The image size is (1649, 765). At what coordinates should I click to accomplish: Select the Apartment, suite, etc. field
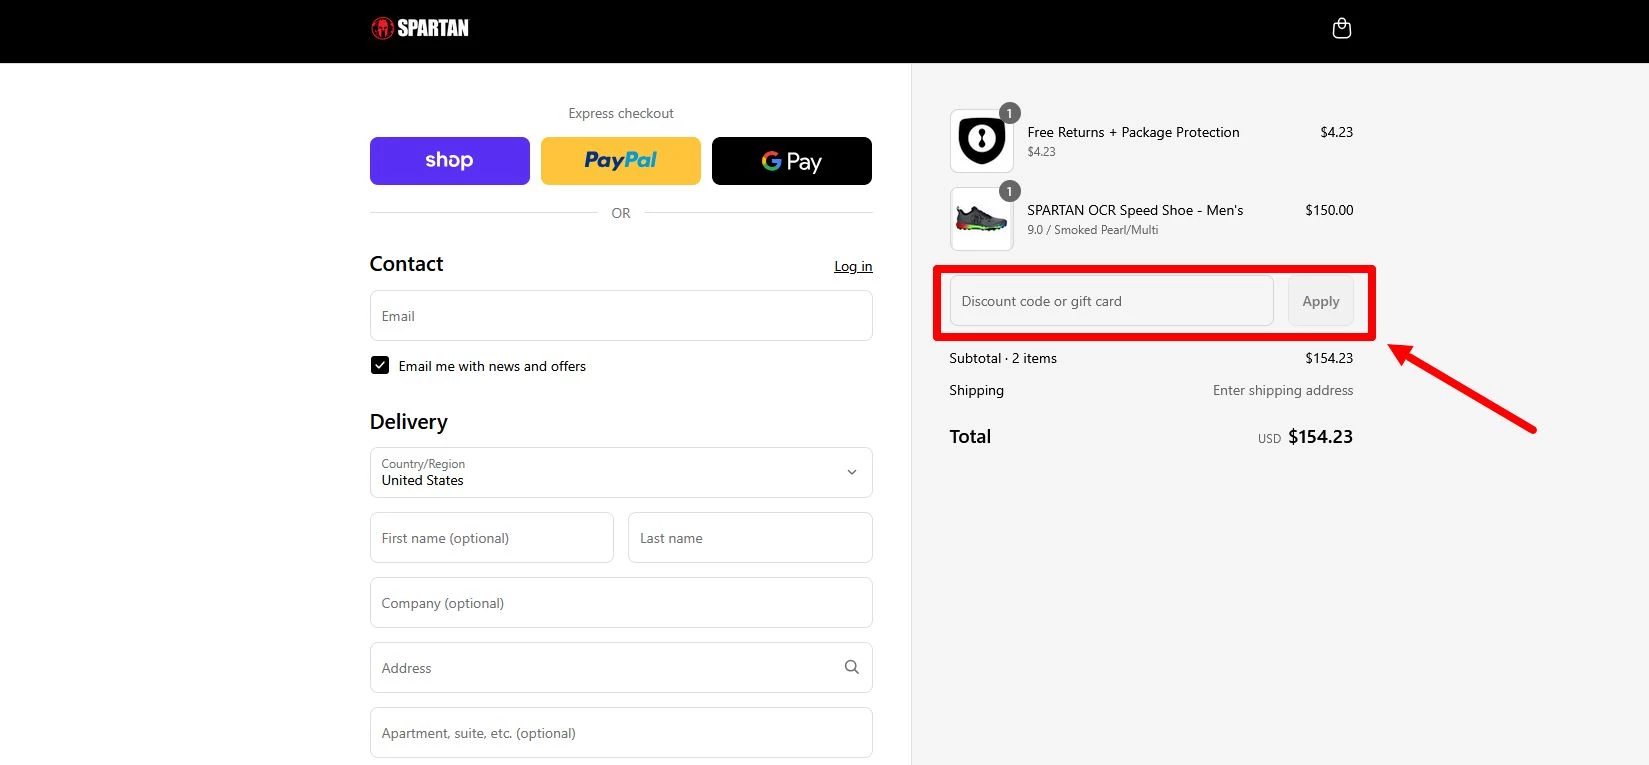tap(620, 733)
